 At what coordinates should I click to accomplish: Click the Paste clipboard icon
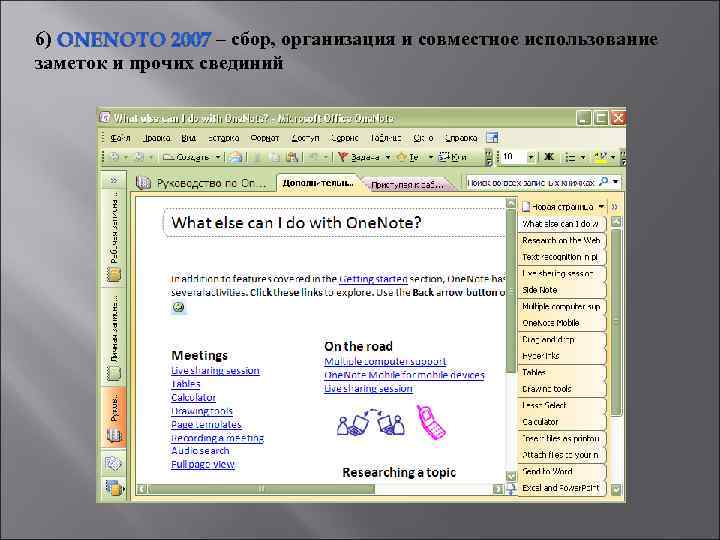click(292, 157)
